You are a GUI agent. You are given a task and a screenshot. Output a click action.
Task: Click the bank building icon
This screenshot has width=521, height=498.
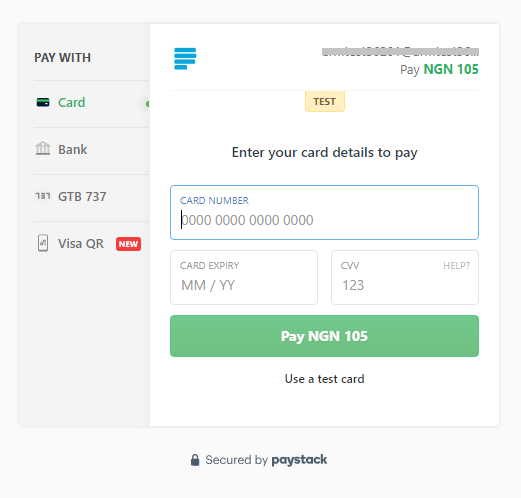coord(43,149)
